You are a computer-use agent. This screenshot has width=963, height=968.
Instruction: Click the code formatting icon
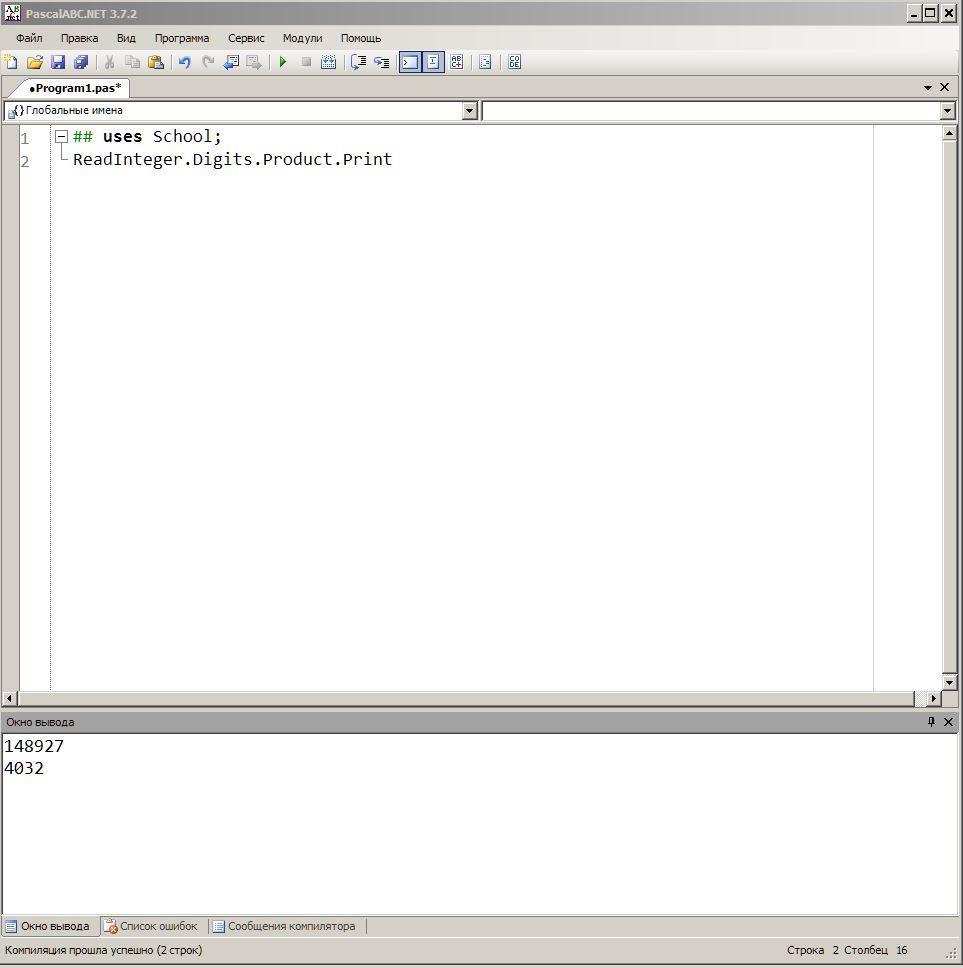click(x=485, y=62)
